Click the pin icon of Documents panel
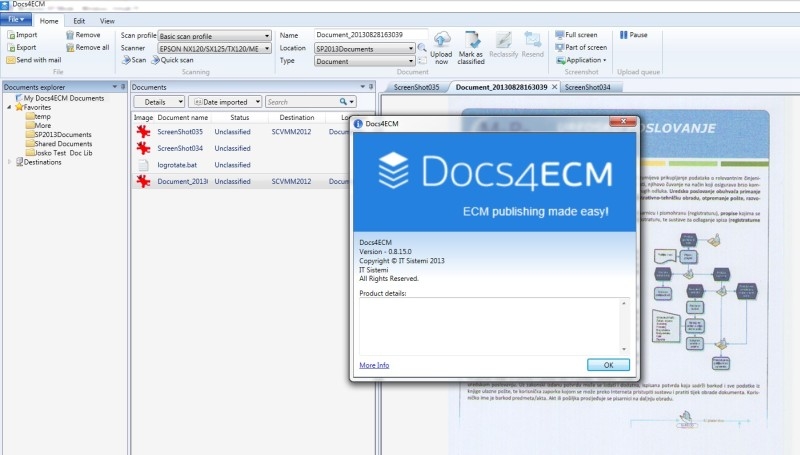 (x=371, y=87)
